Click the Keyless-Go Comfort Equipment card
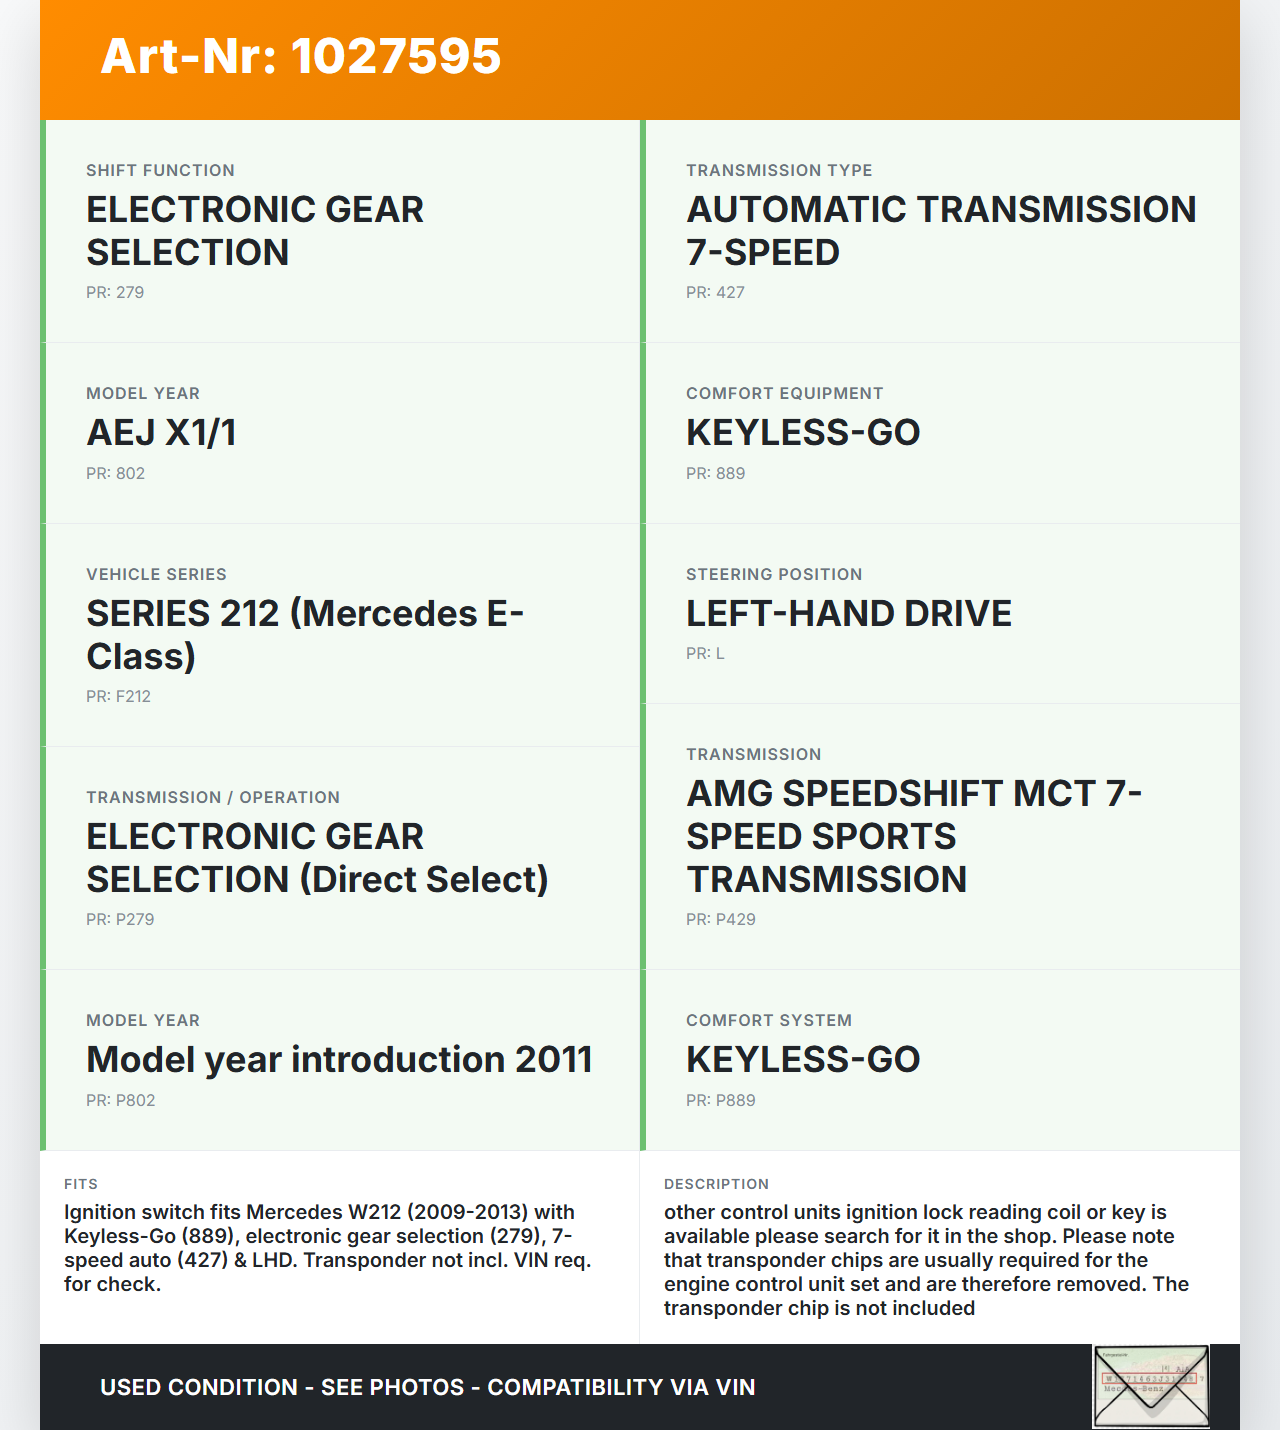This screenshot has width=1280, height=1430. click(x=940, y=433)
